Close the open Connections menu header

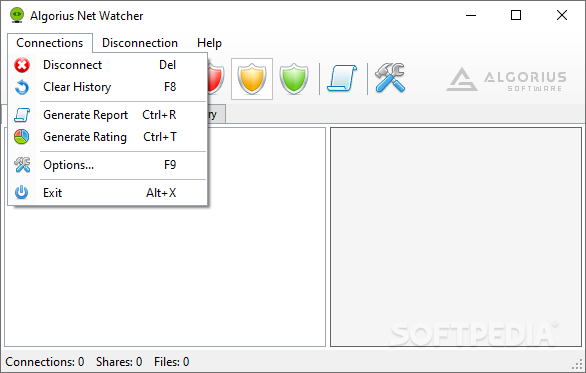click(50, 43)
